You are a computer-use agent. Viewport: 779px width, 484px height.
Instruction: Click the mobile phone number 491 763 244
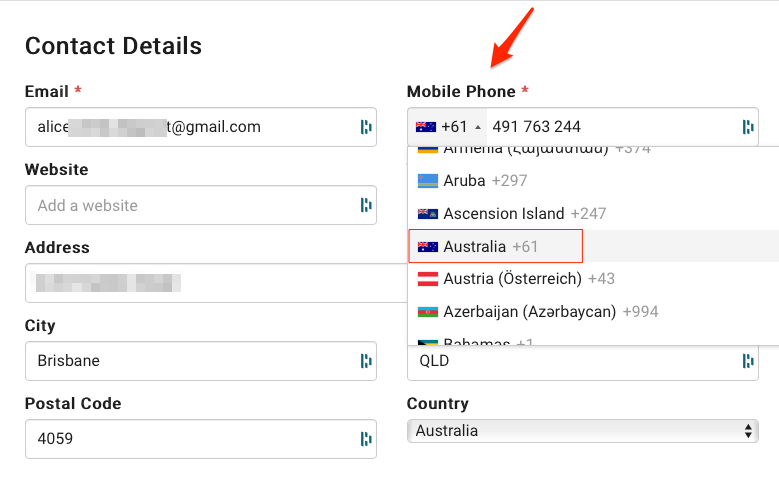537,127
